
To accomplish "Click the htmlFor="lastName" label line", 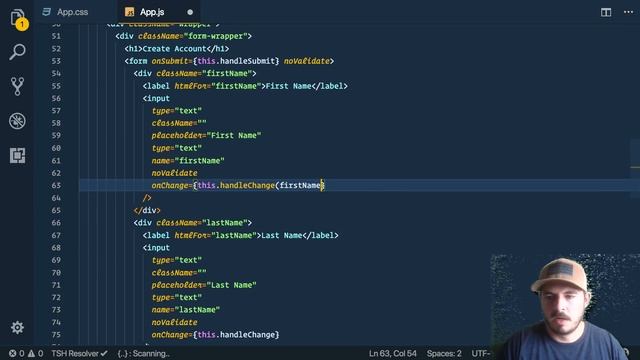I will (x=240, y=235).
